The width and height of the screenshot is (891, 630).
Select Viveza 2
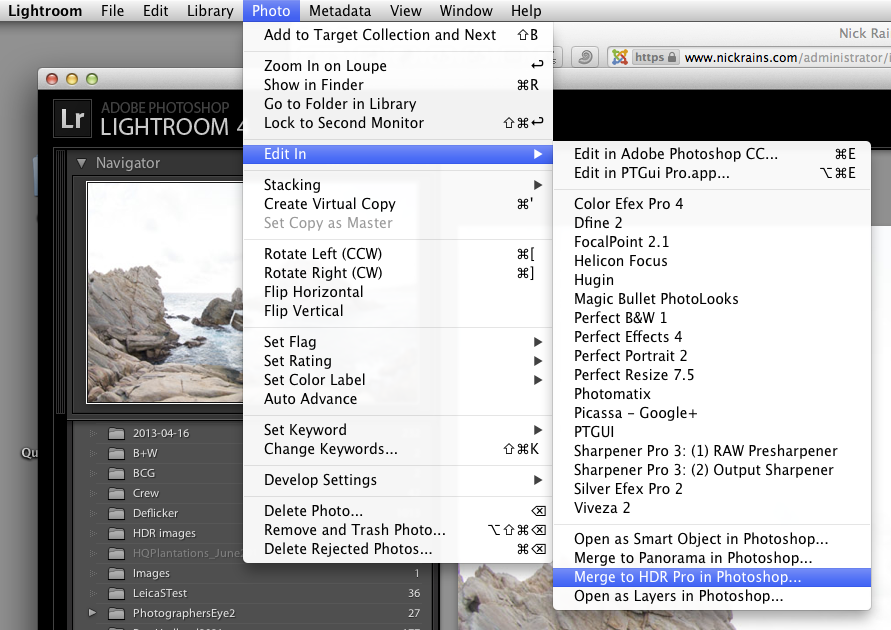(712, 508)
